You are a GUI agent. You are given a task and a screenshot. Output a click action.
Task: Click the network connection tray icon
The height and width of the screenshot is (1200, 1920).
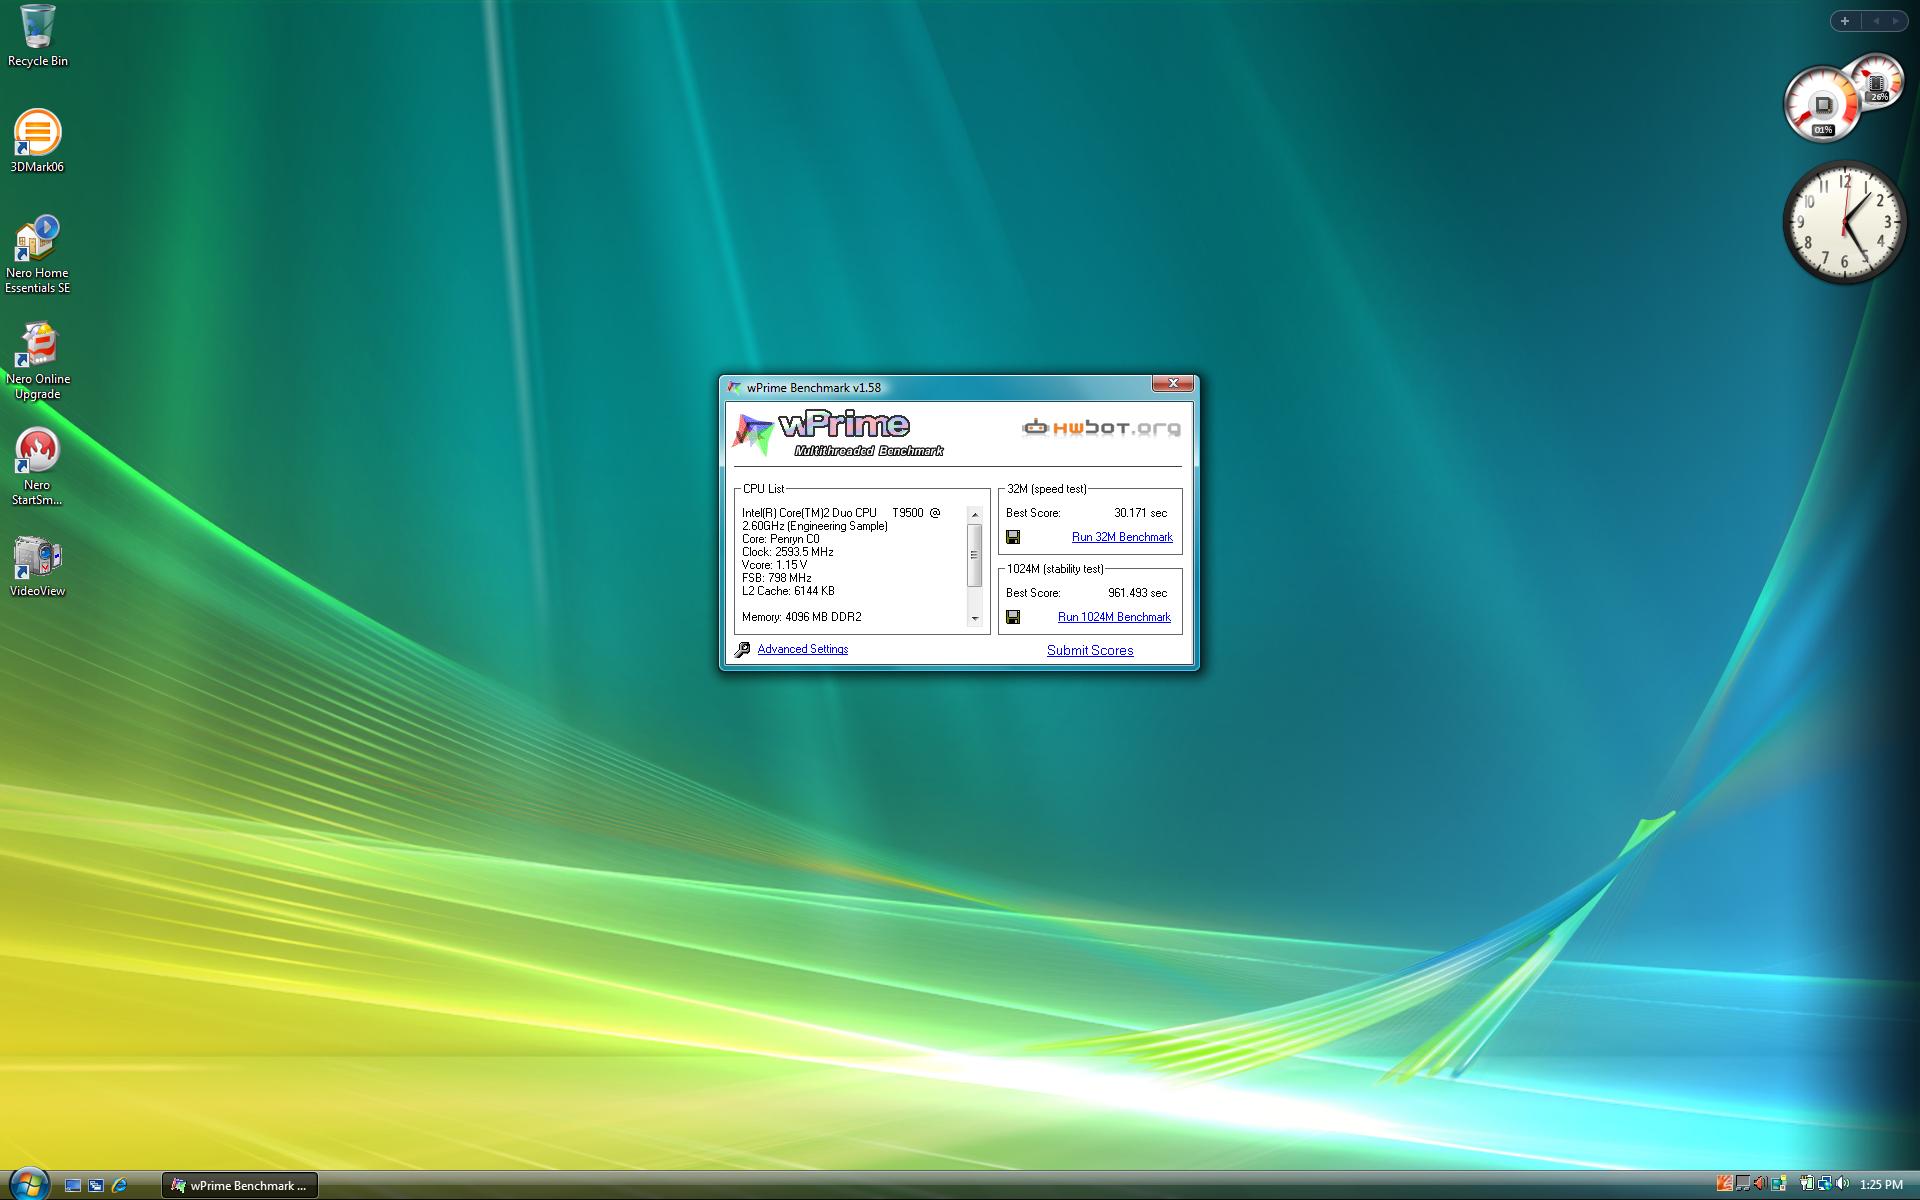tap(1825, 1183)
